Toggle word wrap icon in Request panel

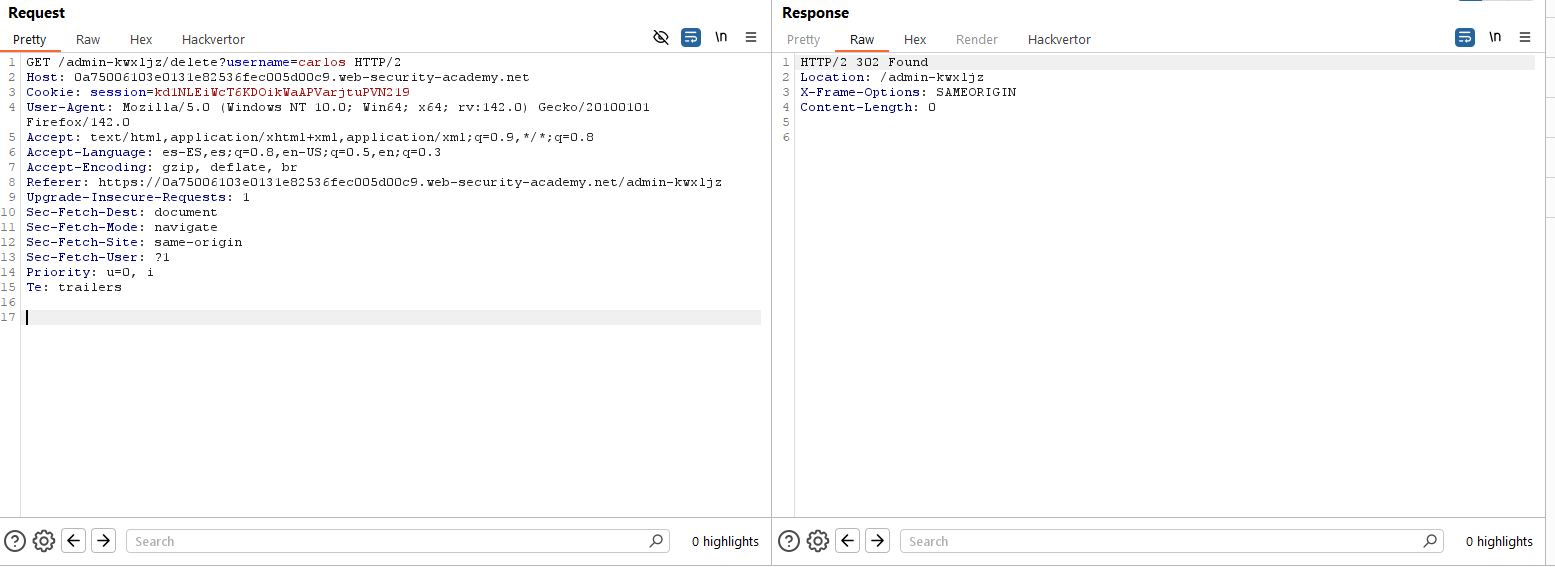[691, 38]
